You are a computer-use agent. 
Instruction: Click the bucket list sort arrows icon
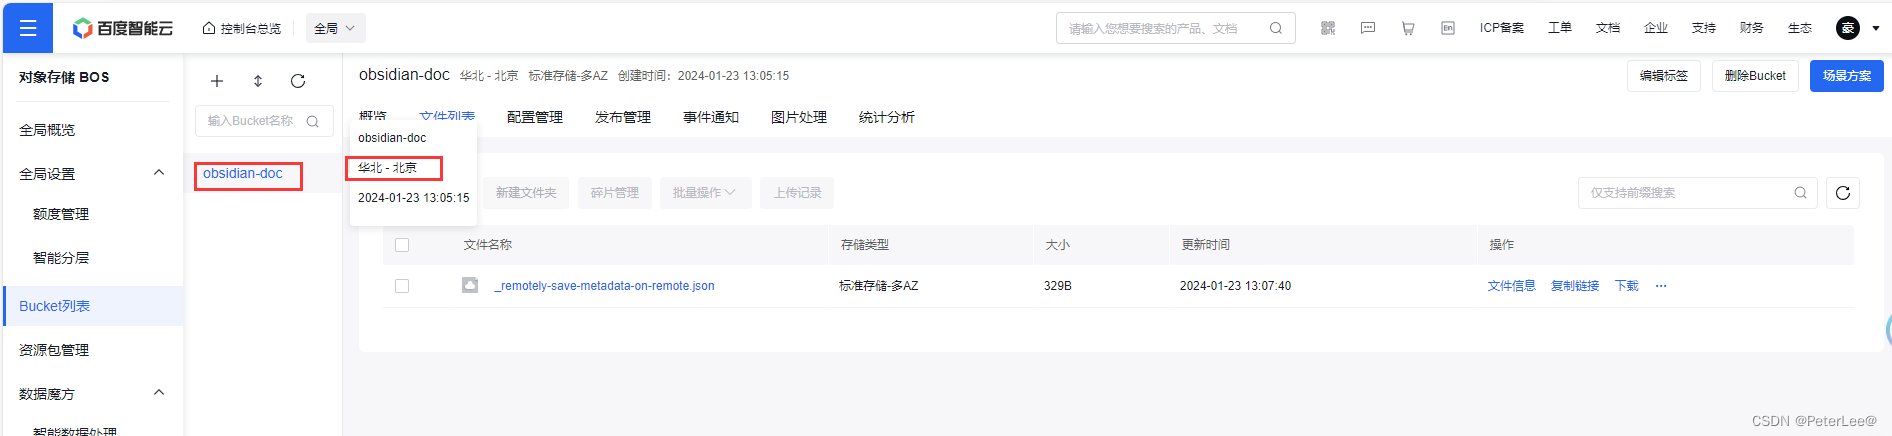[258, 81]
